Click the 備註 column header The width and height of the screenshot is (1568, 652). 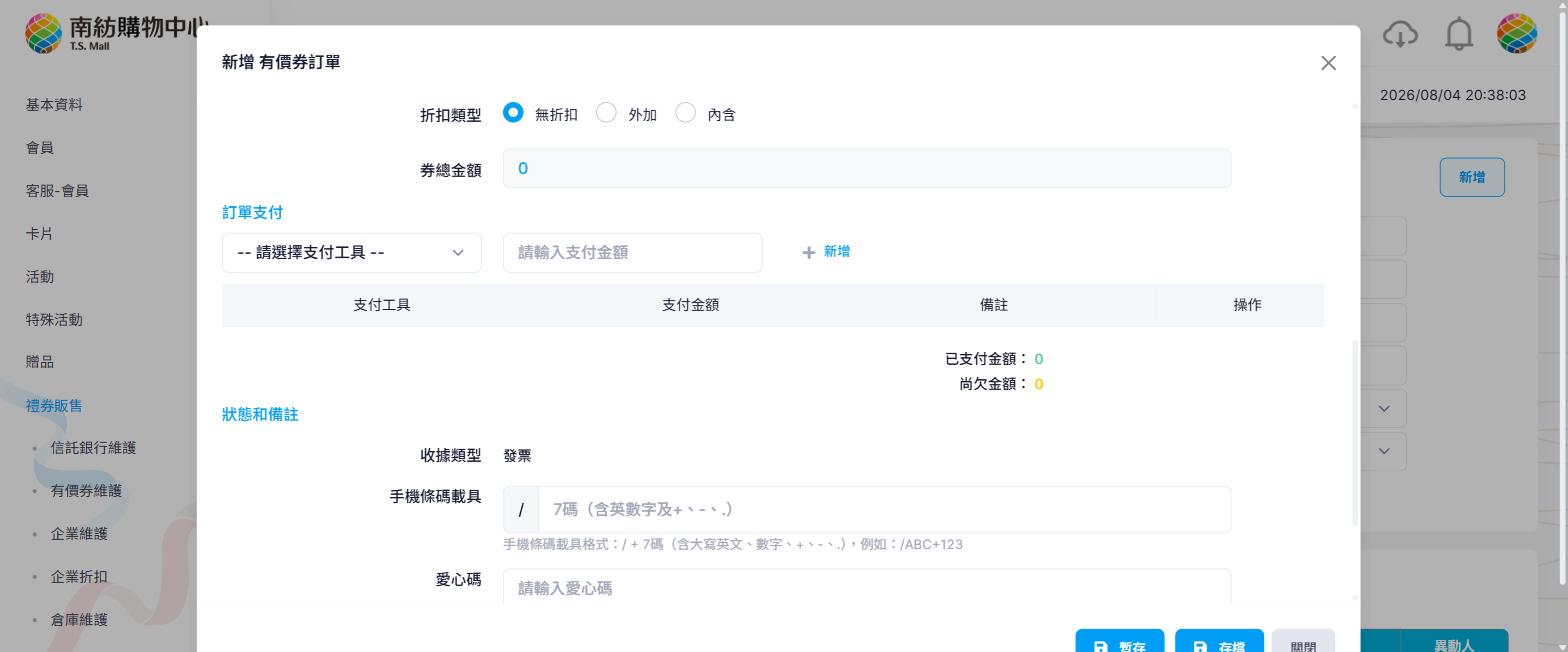994,305
